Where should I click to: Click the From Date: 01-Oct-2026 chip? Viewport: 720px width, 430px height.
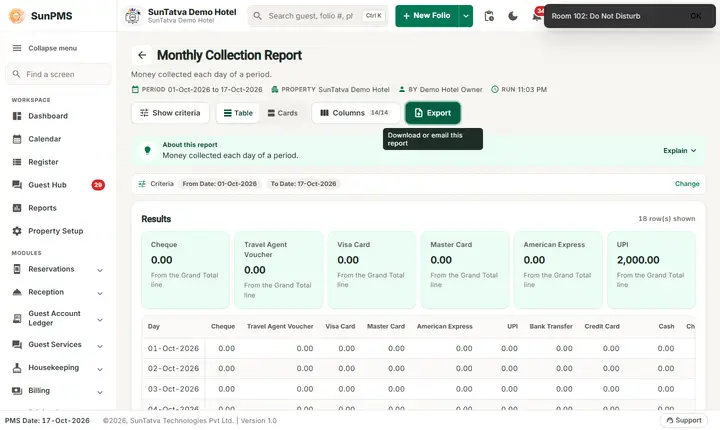[219, 184]
